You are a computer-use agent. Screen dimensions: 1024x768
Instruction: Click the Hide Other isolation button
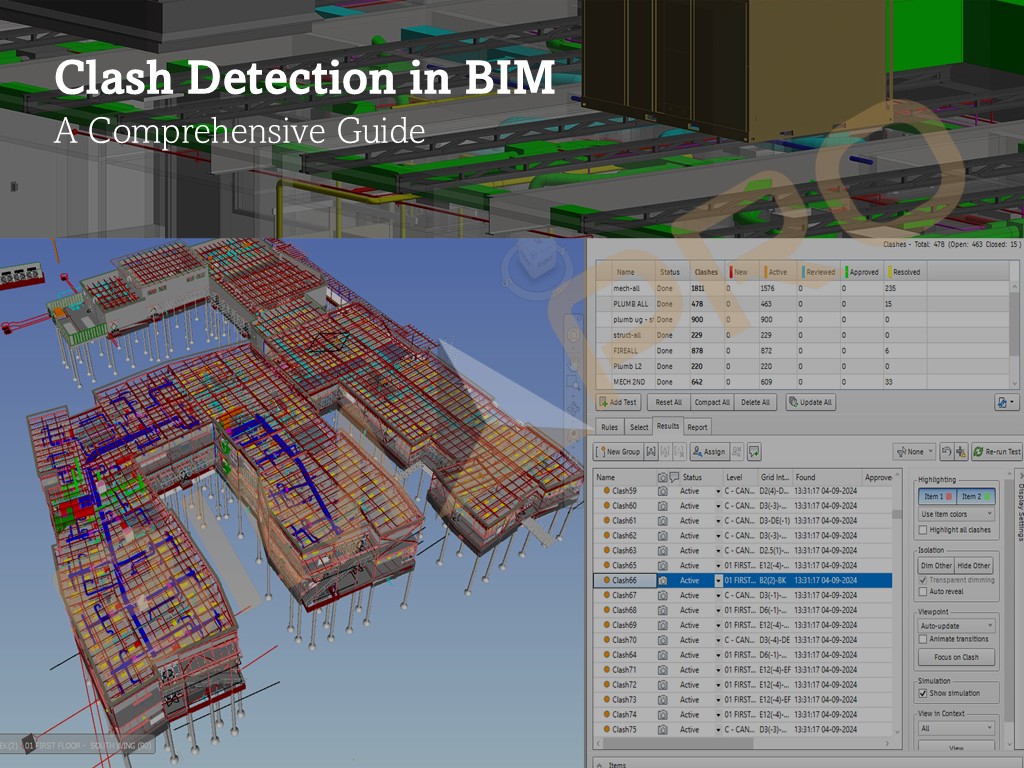click(974, 565)
